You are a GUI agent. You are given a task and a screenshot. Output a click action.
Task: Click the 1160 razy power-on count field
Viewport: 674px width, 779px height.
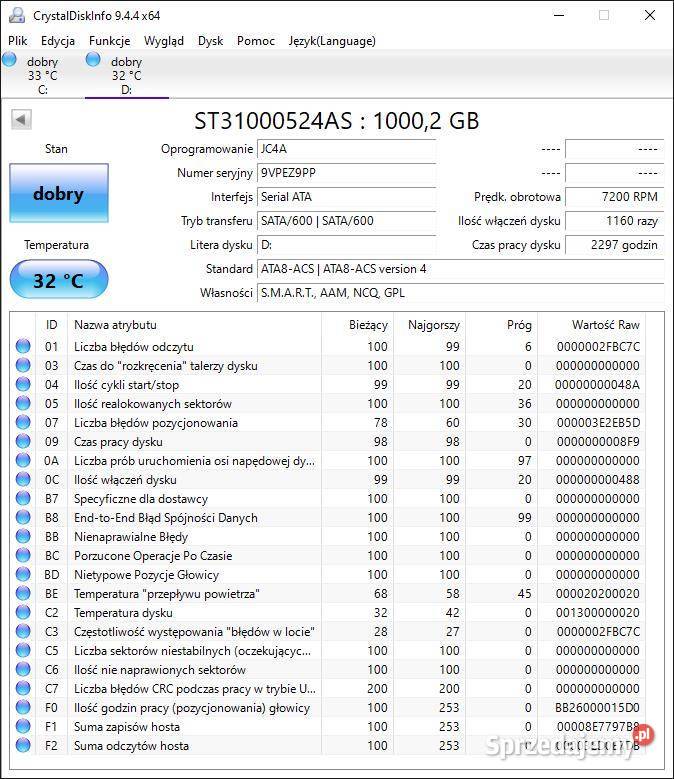pos(615,221)
